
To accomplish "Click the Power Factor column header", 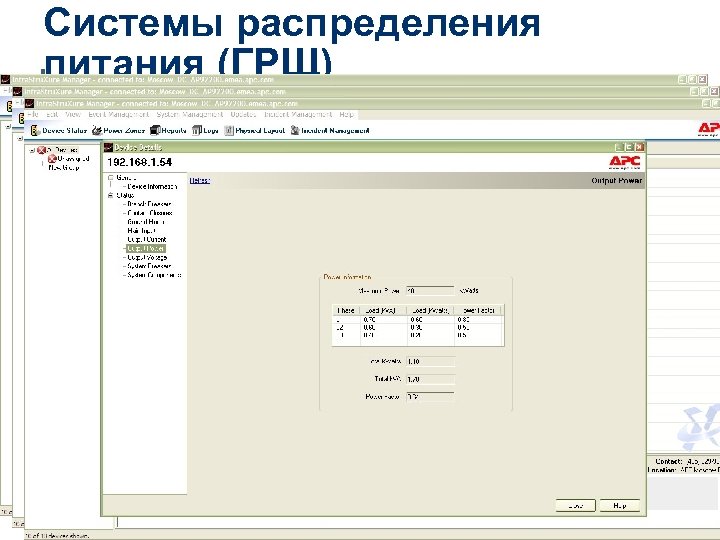I will coord(479,310).
